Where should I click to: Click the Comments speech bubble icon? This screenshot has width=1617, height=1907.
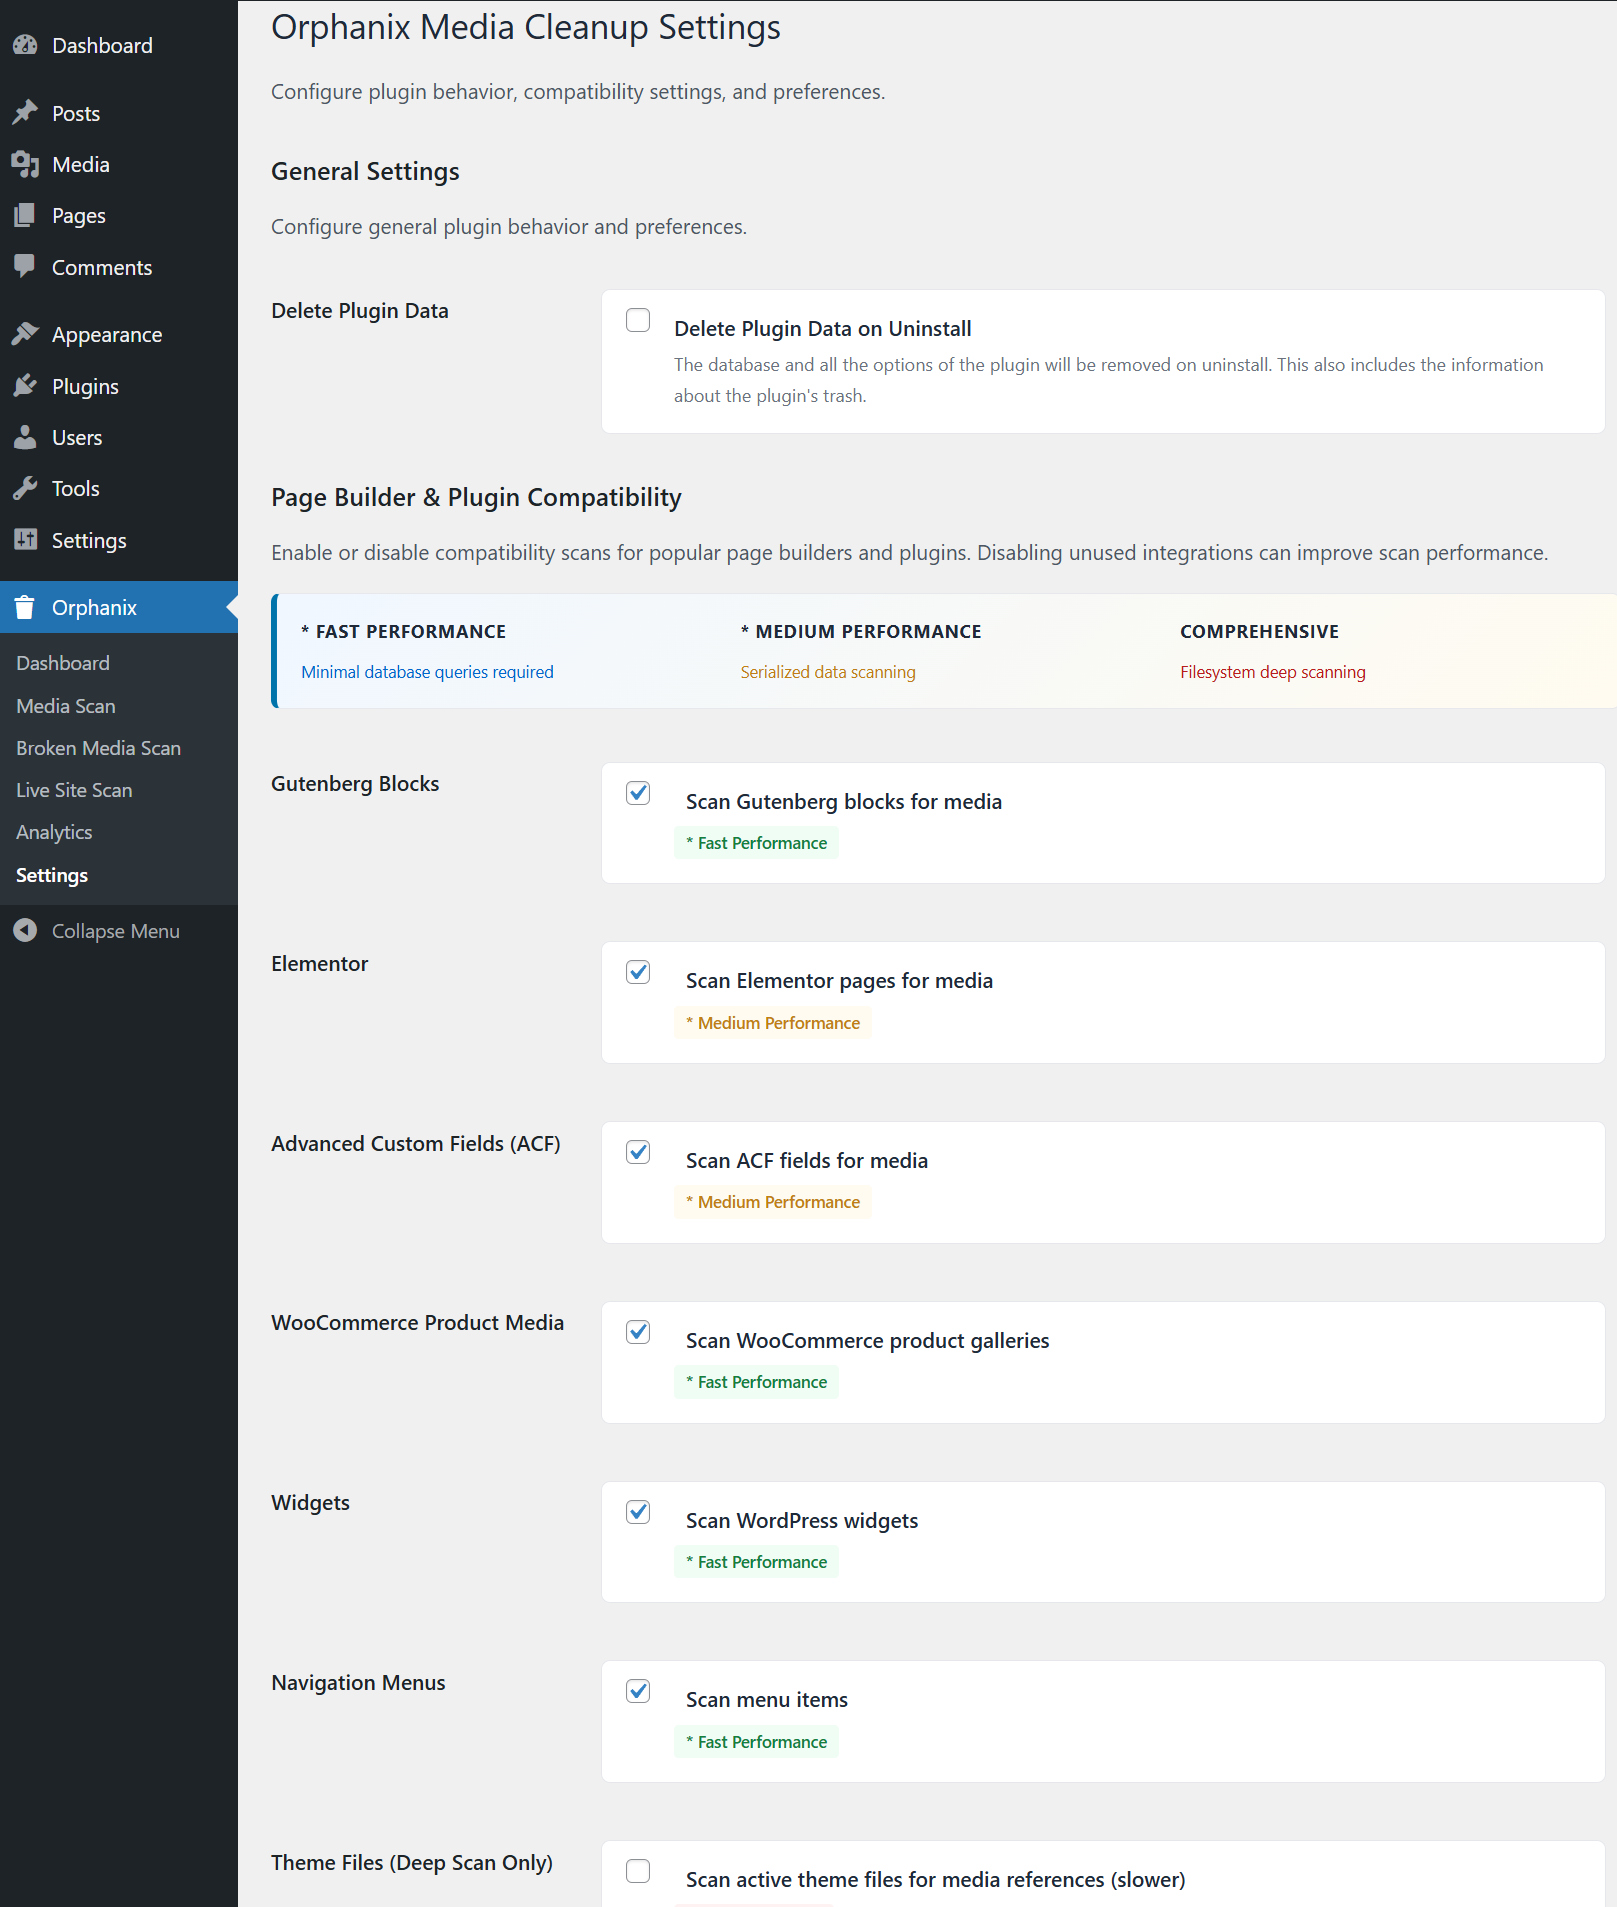(25, 266)
